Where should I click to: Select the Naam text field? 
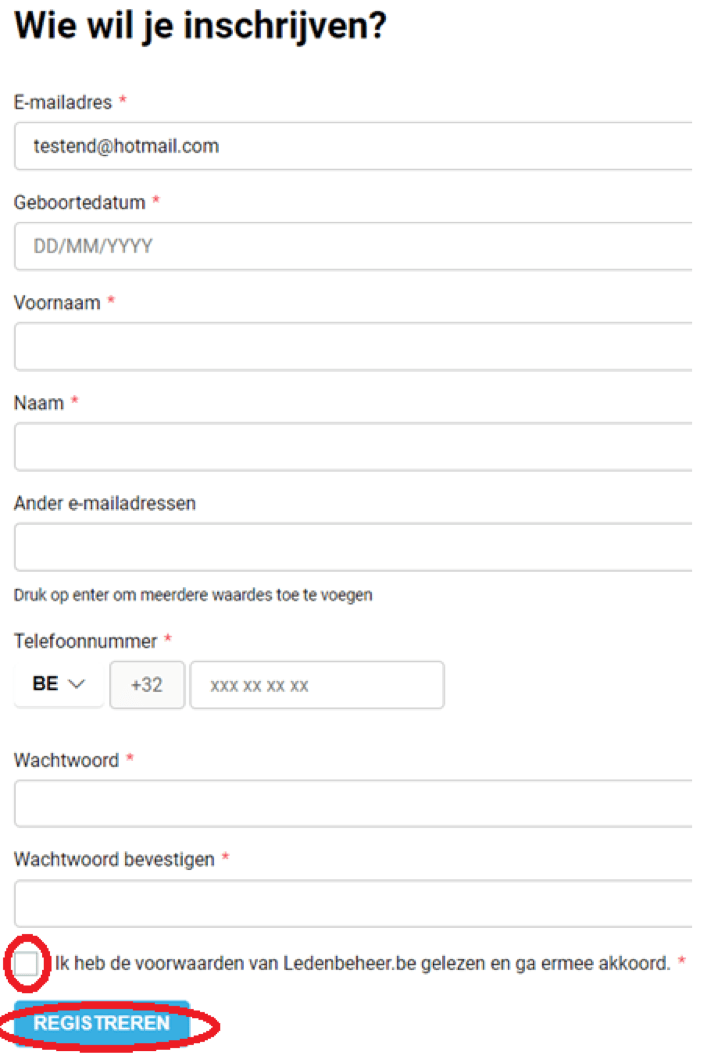[353, 447]
